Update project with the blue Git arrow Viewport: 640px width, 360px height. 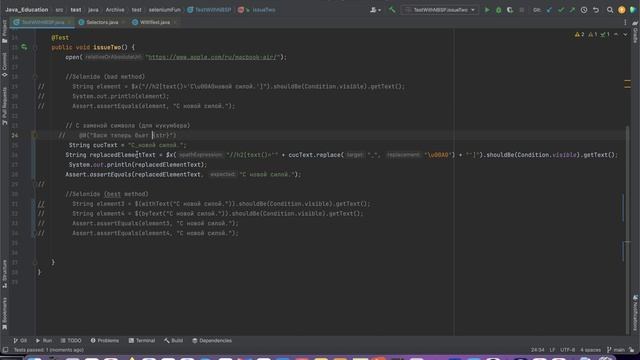pyautogui.click(x=549, y=10)
